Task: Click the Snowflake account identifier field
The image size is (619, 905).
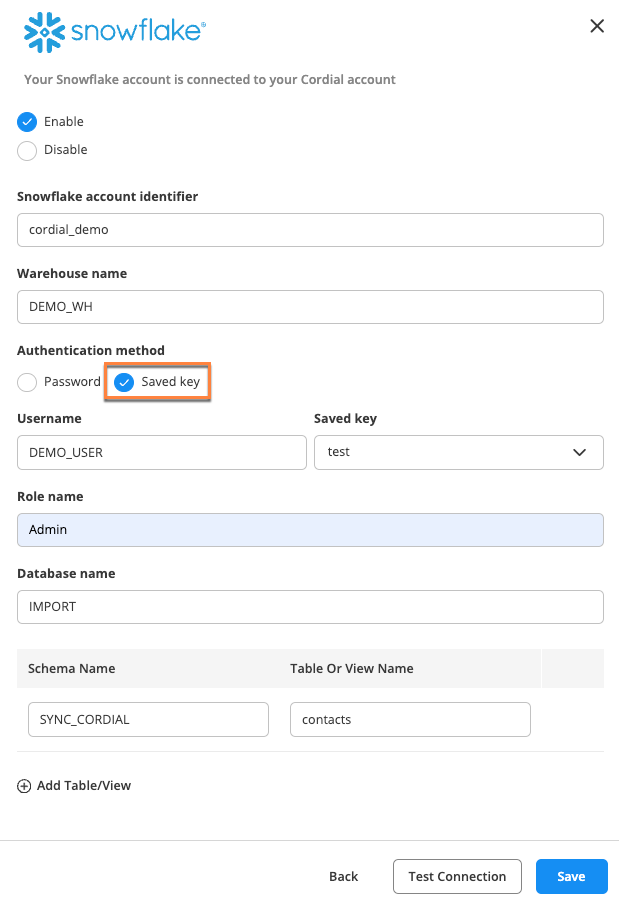Action: pos(310,229)
